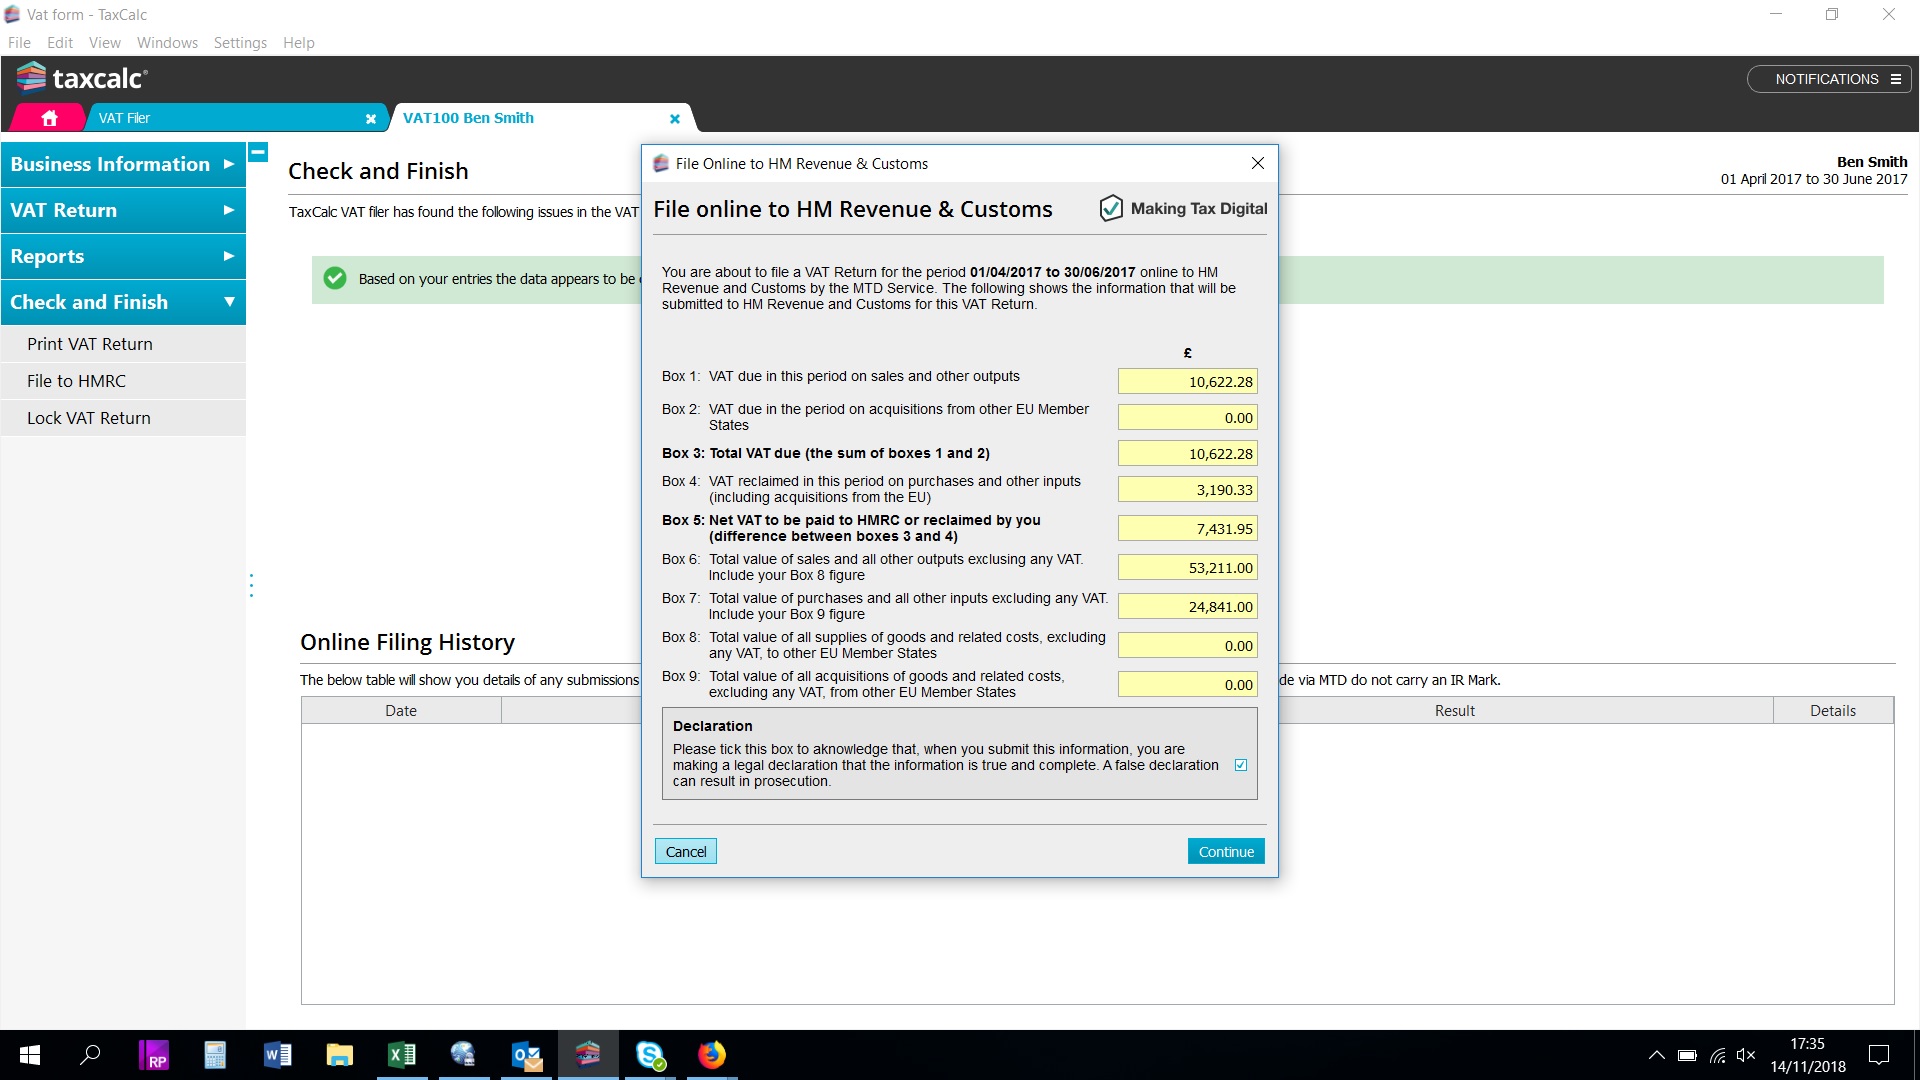Click the Box 1 VAT due field
The width and height of the screenshot is (1920, 1080).
point(1187,382)
